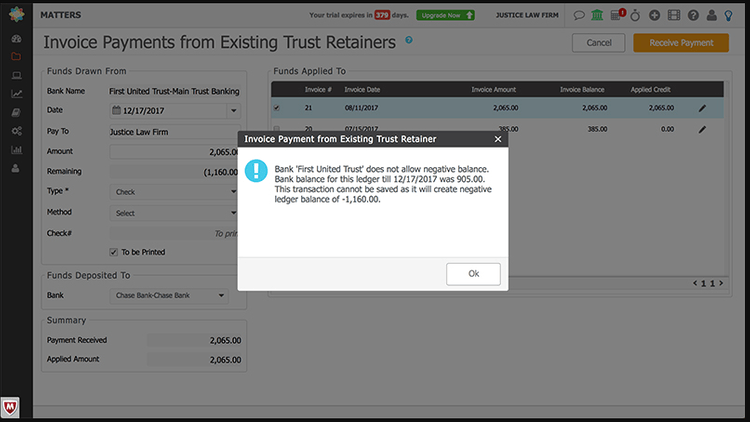Edit invoice 21 with pencil icon

click(702, 108)
